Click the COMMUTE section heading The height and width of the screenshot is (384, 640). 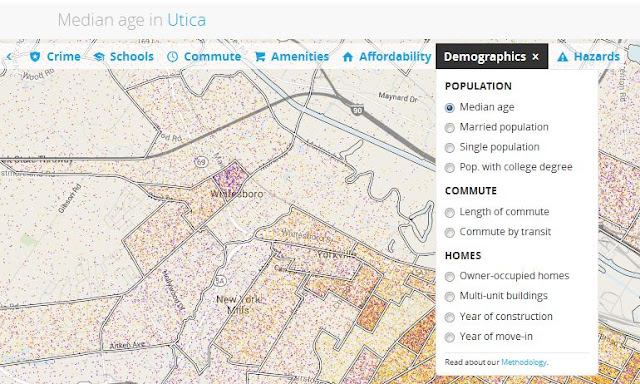click(471, 191)
